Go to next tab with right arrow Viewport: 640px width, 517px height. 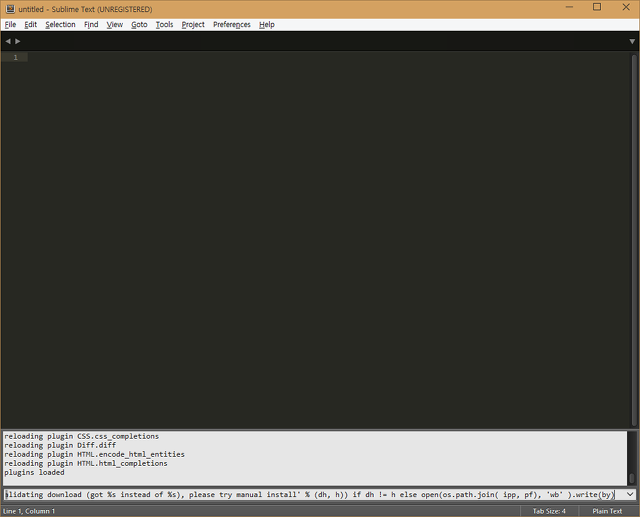point(18,41)
